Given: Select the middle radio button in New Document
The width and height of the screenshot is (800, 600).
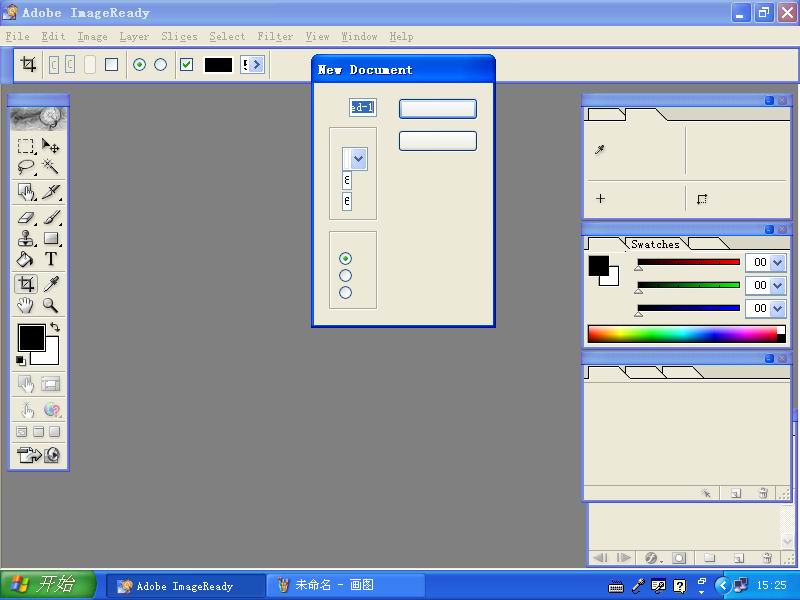Looking at the screenshot, I should tap(345, 276).
